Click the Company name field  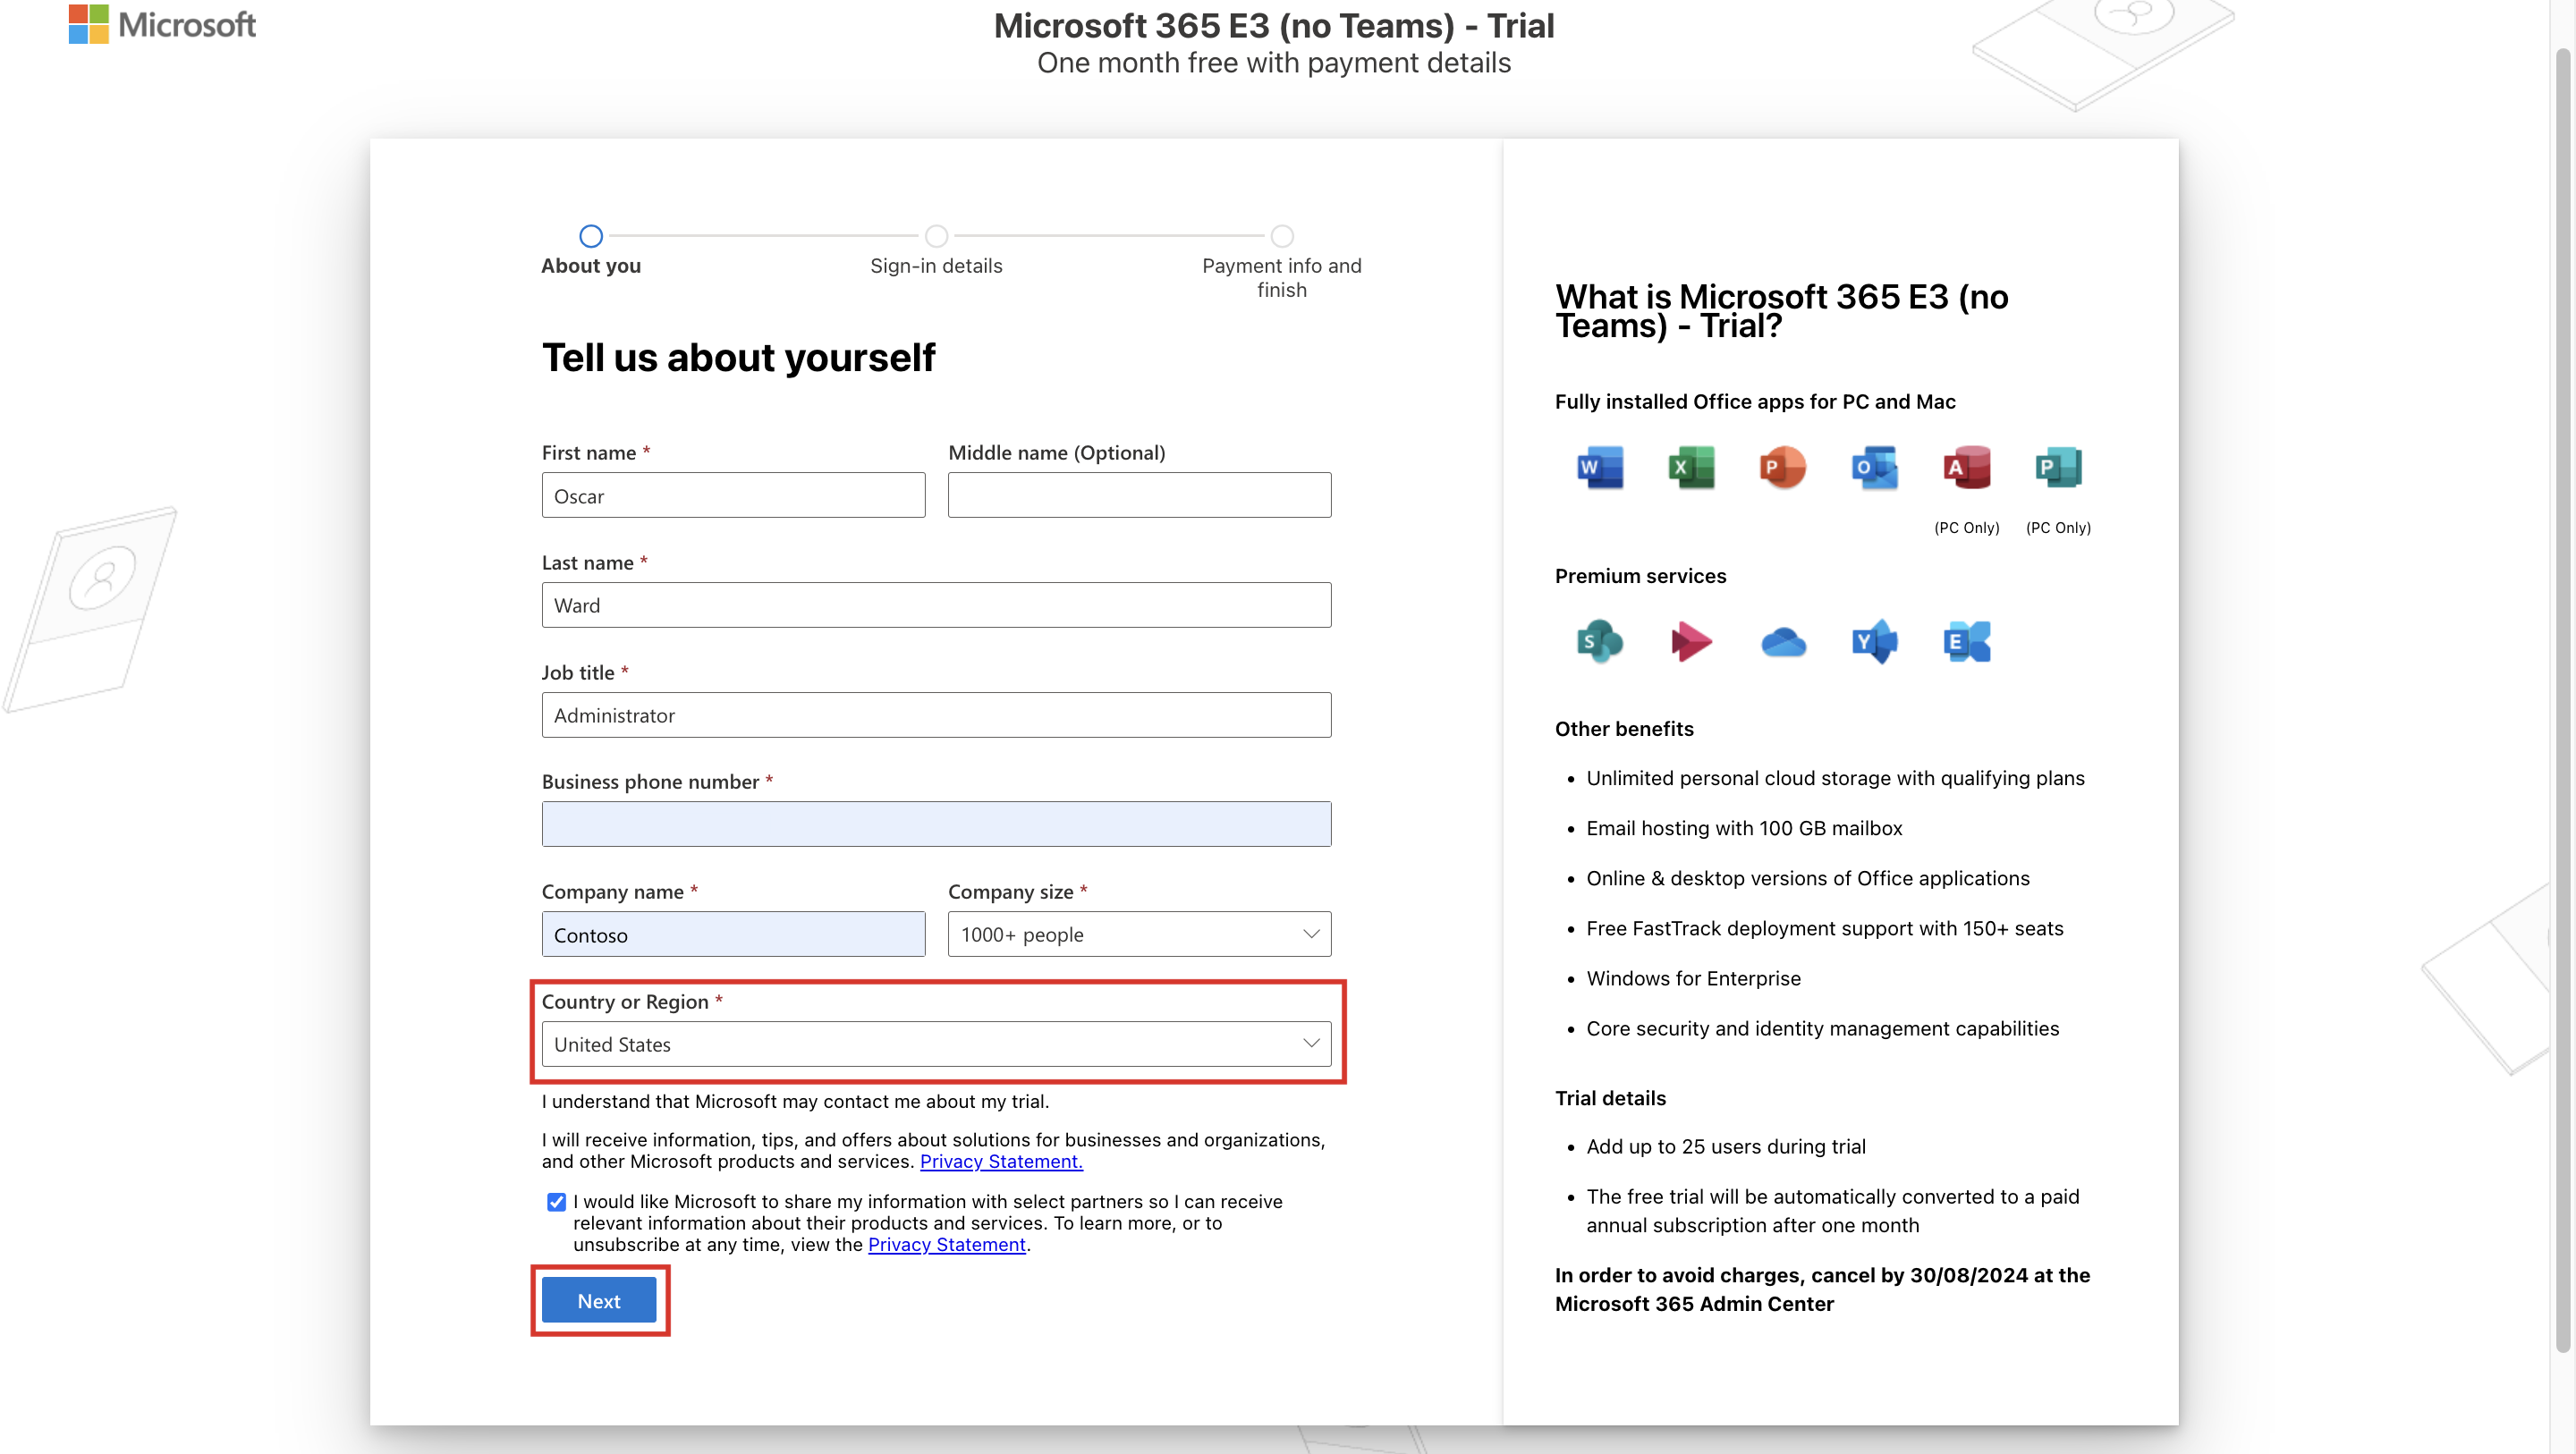pyautogui.click(x=733, y=934)
